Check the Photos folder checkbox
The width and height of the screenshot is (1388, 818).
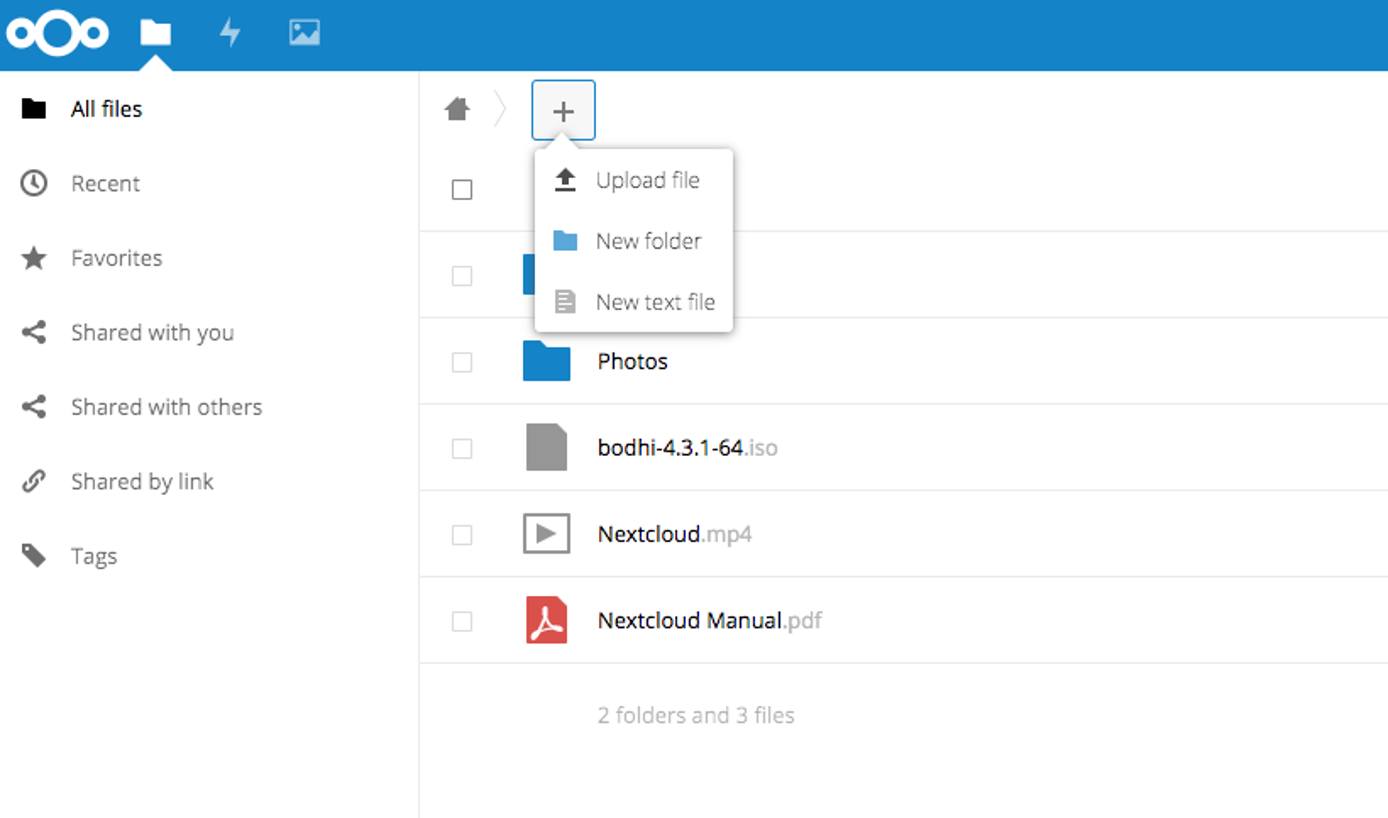click(x=462, y=362)
